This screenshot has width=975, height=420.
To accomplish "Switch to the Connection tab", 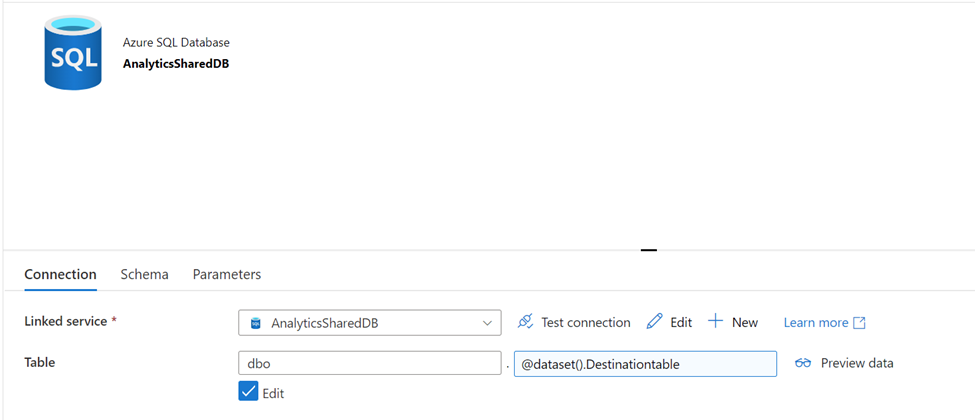I will [x=60, y=274].
